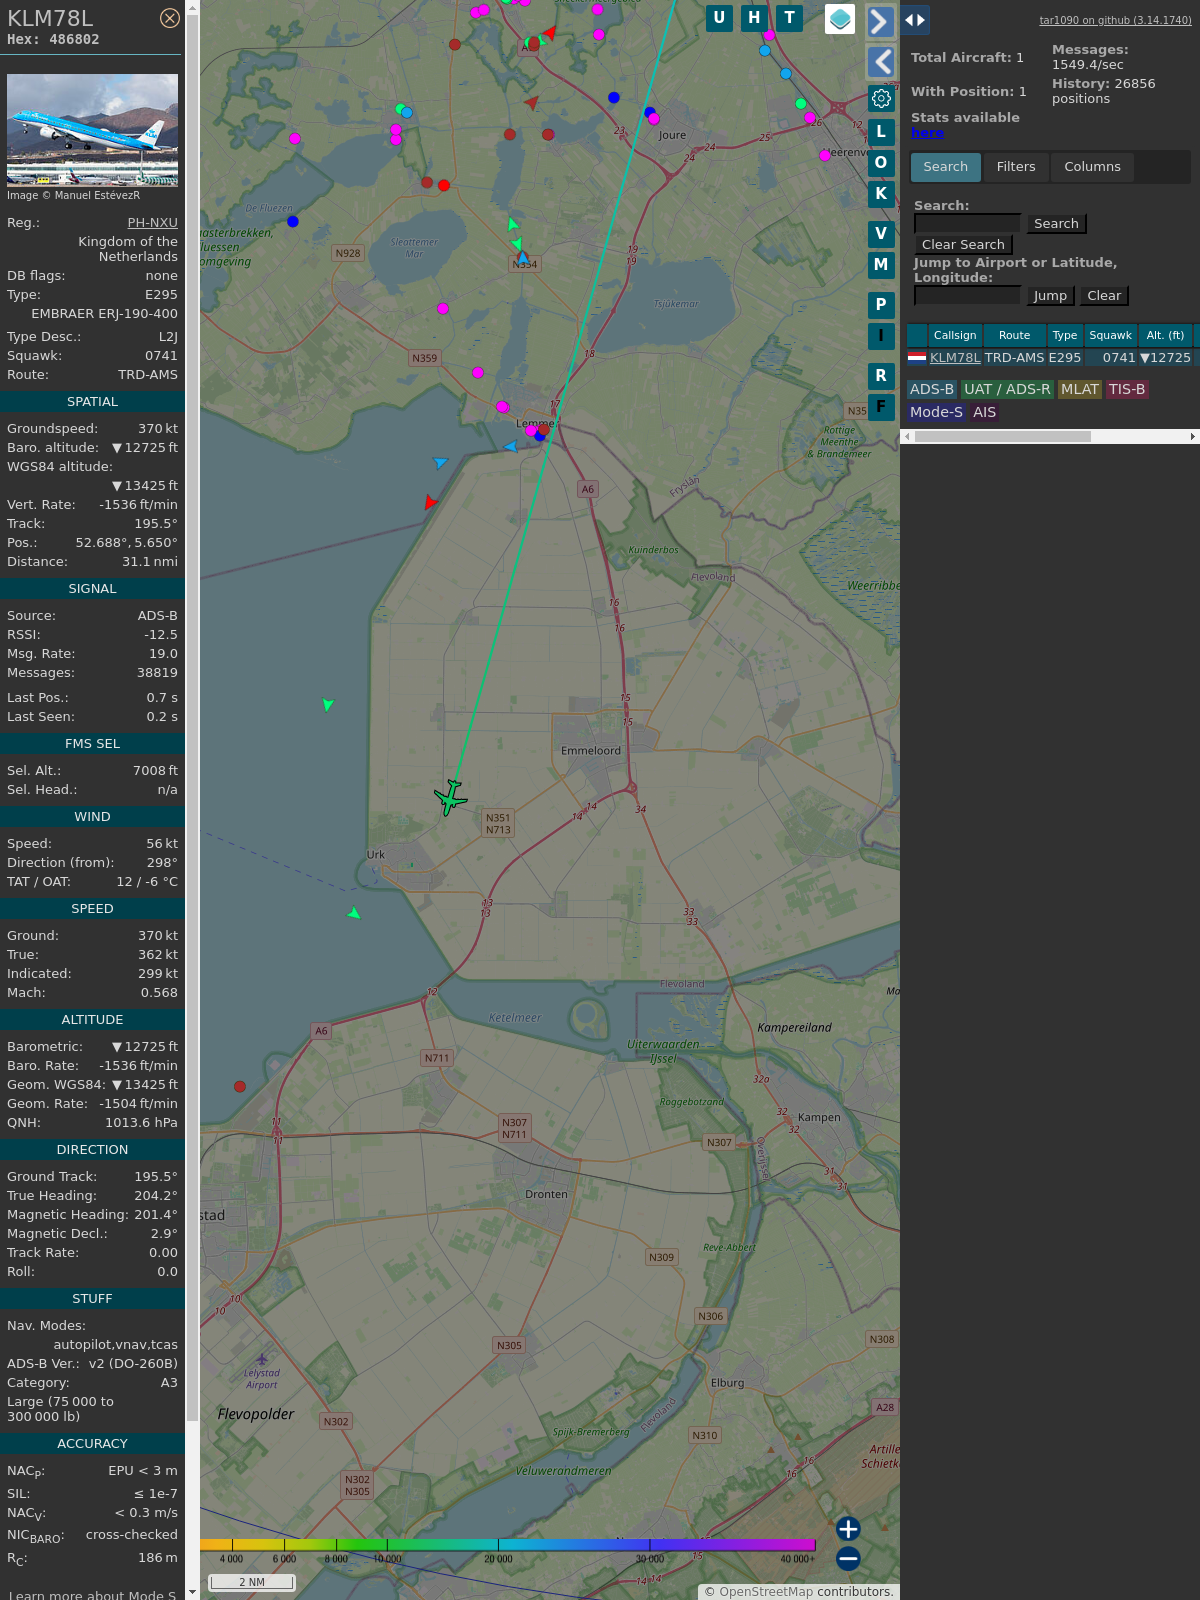Click the left chevron sidebar arrow

point(880,62)
